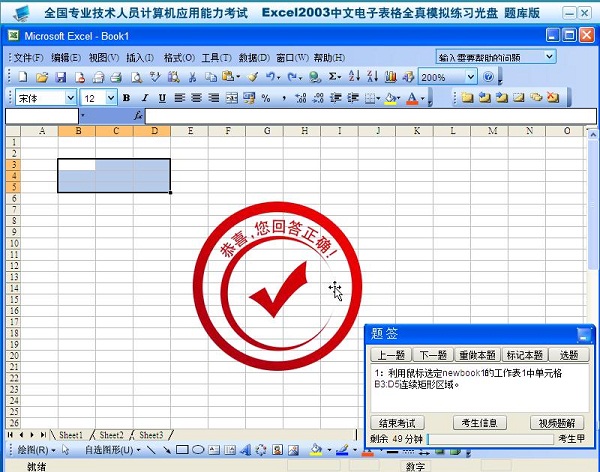600x472 pixels.
Task: Click the Cut scissors icon
Action: 192,77
